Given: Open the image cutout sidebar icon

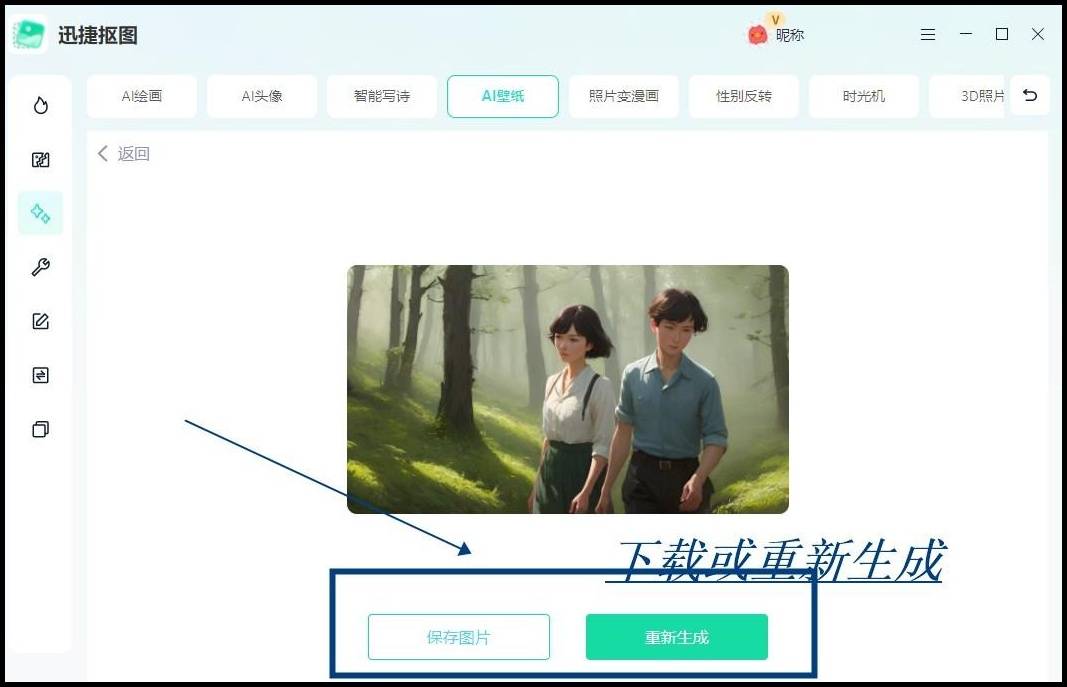Looking at the screenshot, I should (40, 160).
